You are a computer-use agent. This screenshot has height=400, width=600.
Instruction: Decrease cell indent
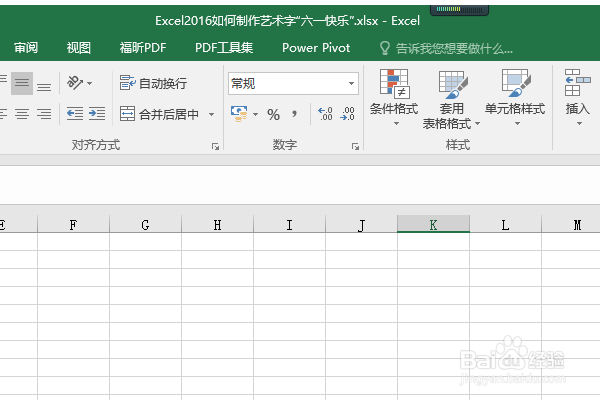[75, 114]
